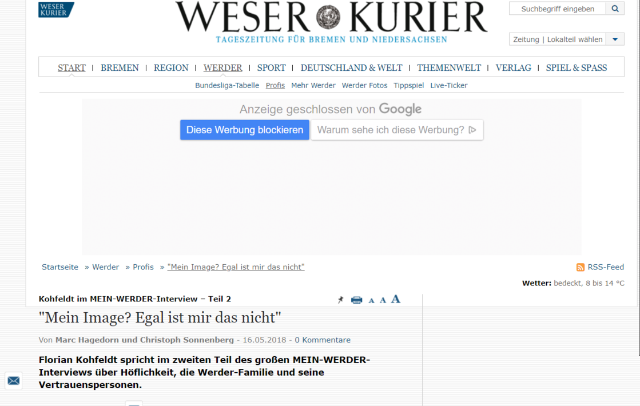Click the Wetter bedeckt weather text

(573, 283)
